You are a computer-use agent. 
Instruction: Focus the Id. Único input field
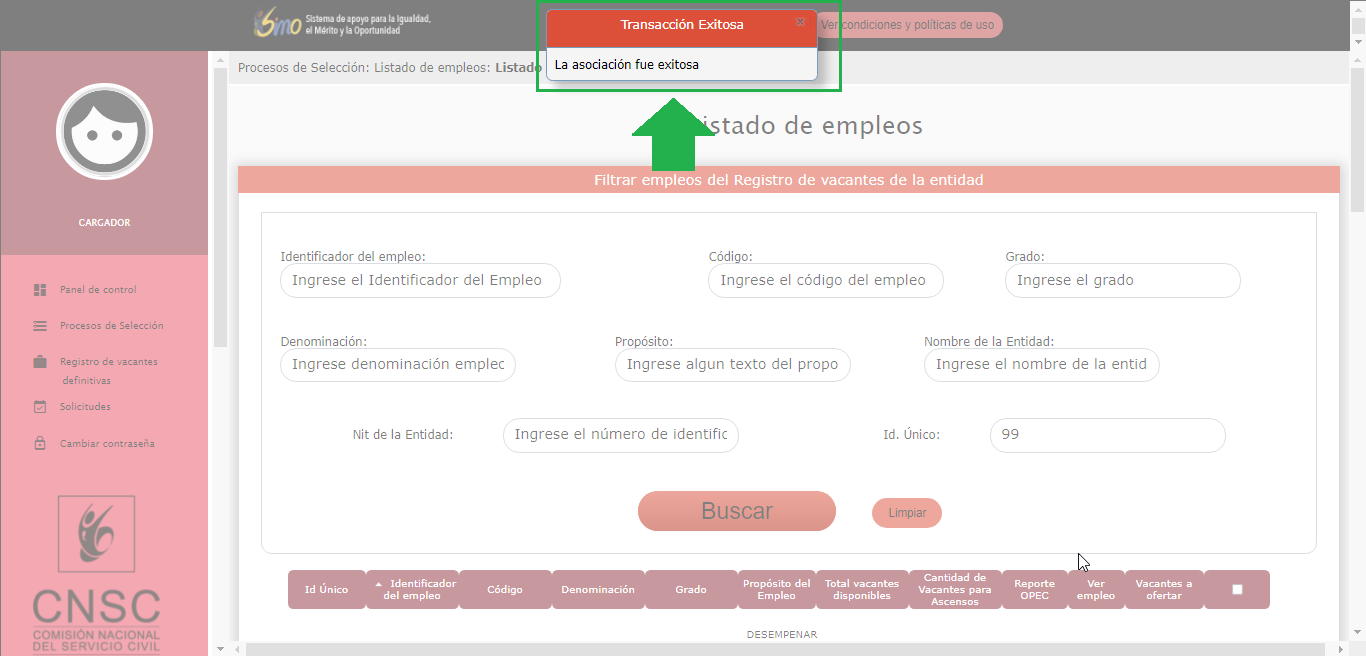point(1107,436)
